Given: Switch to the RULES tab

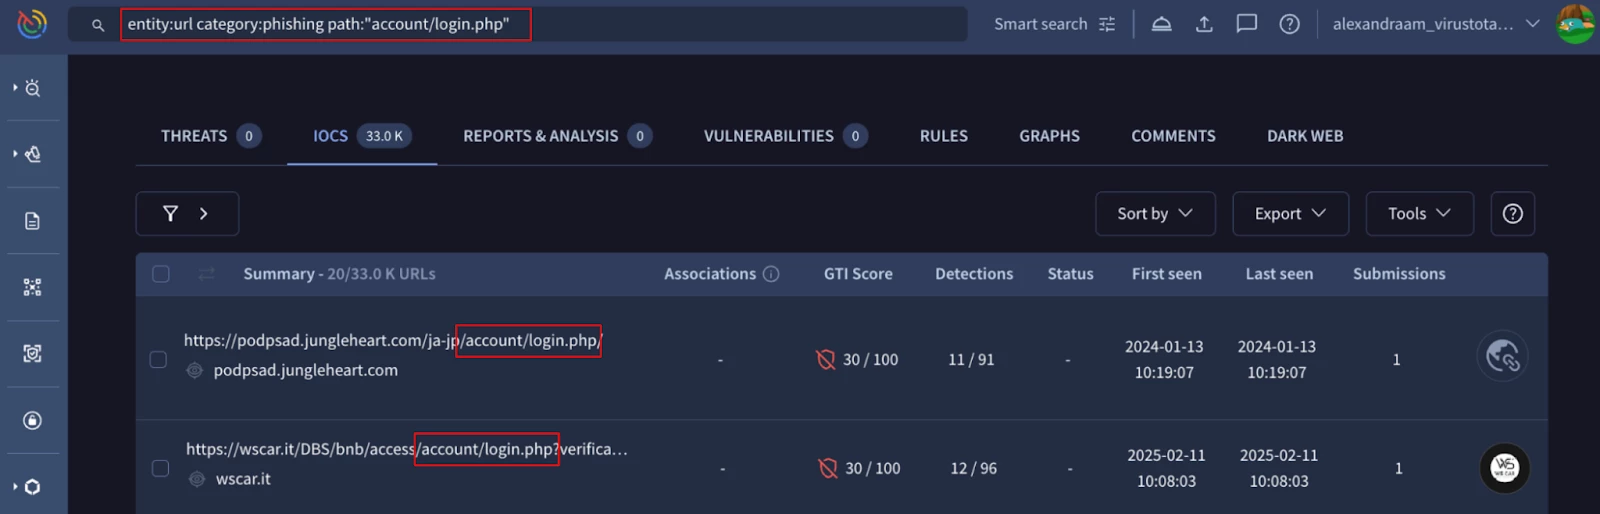Looking at the screenshot, I should point(944,136).
